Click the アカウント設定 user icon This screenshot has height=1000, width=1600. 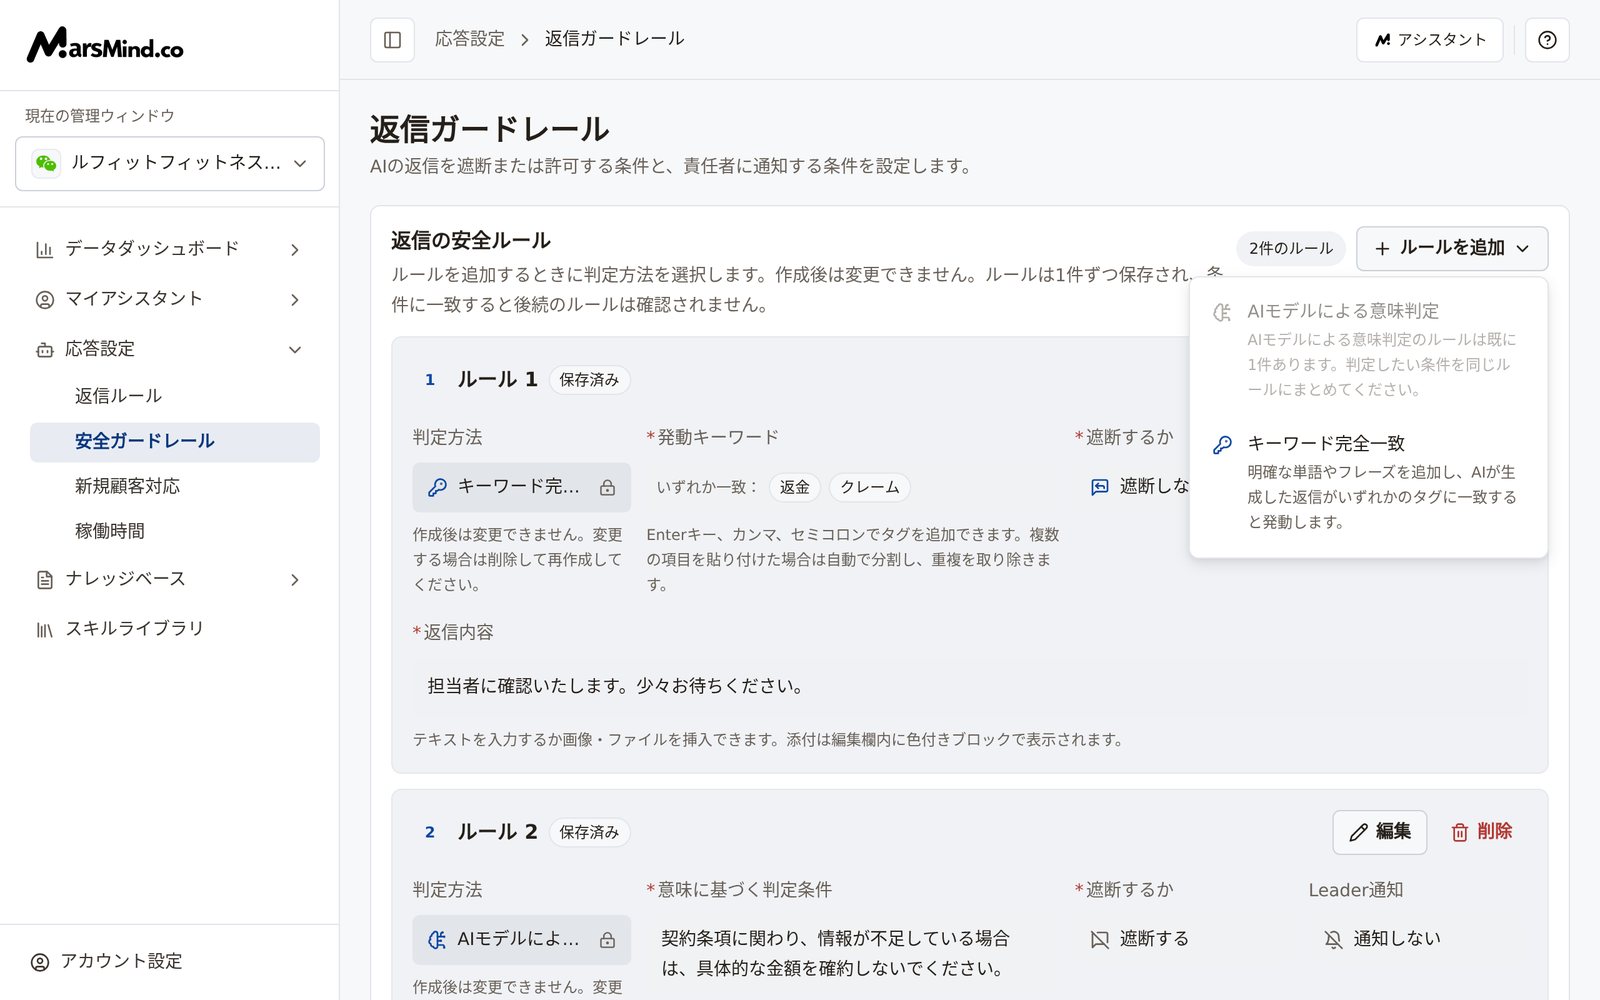pos(40,962)
